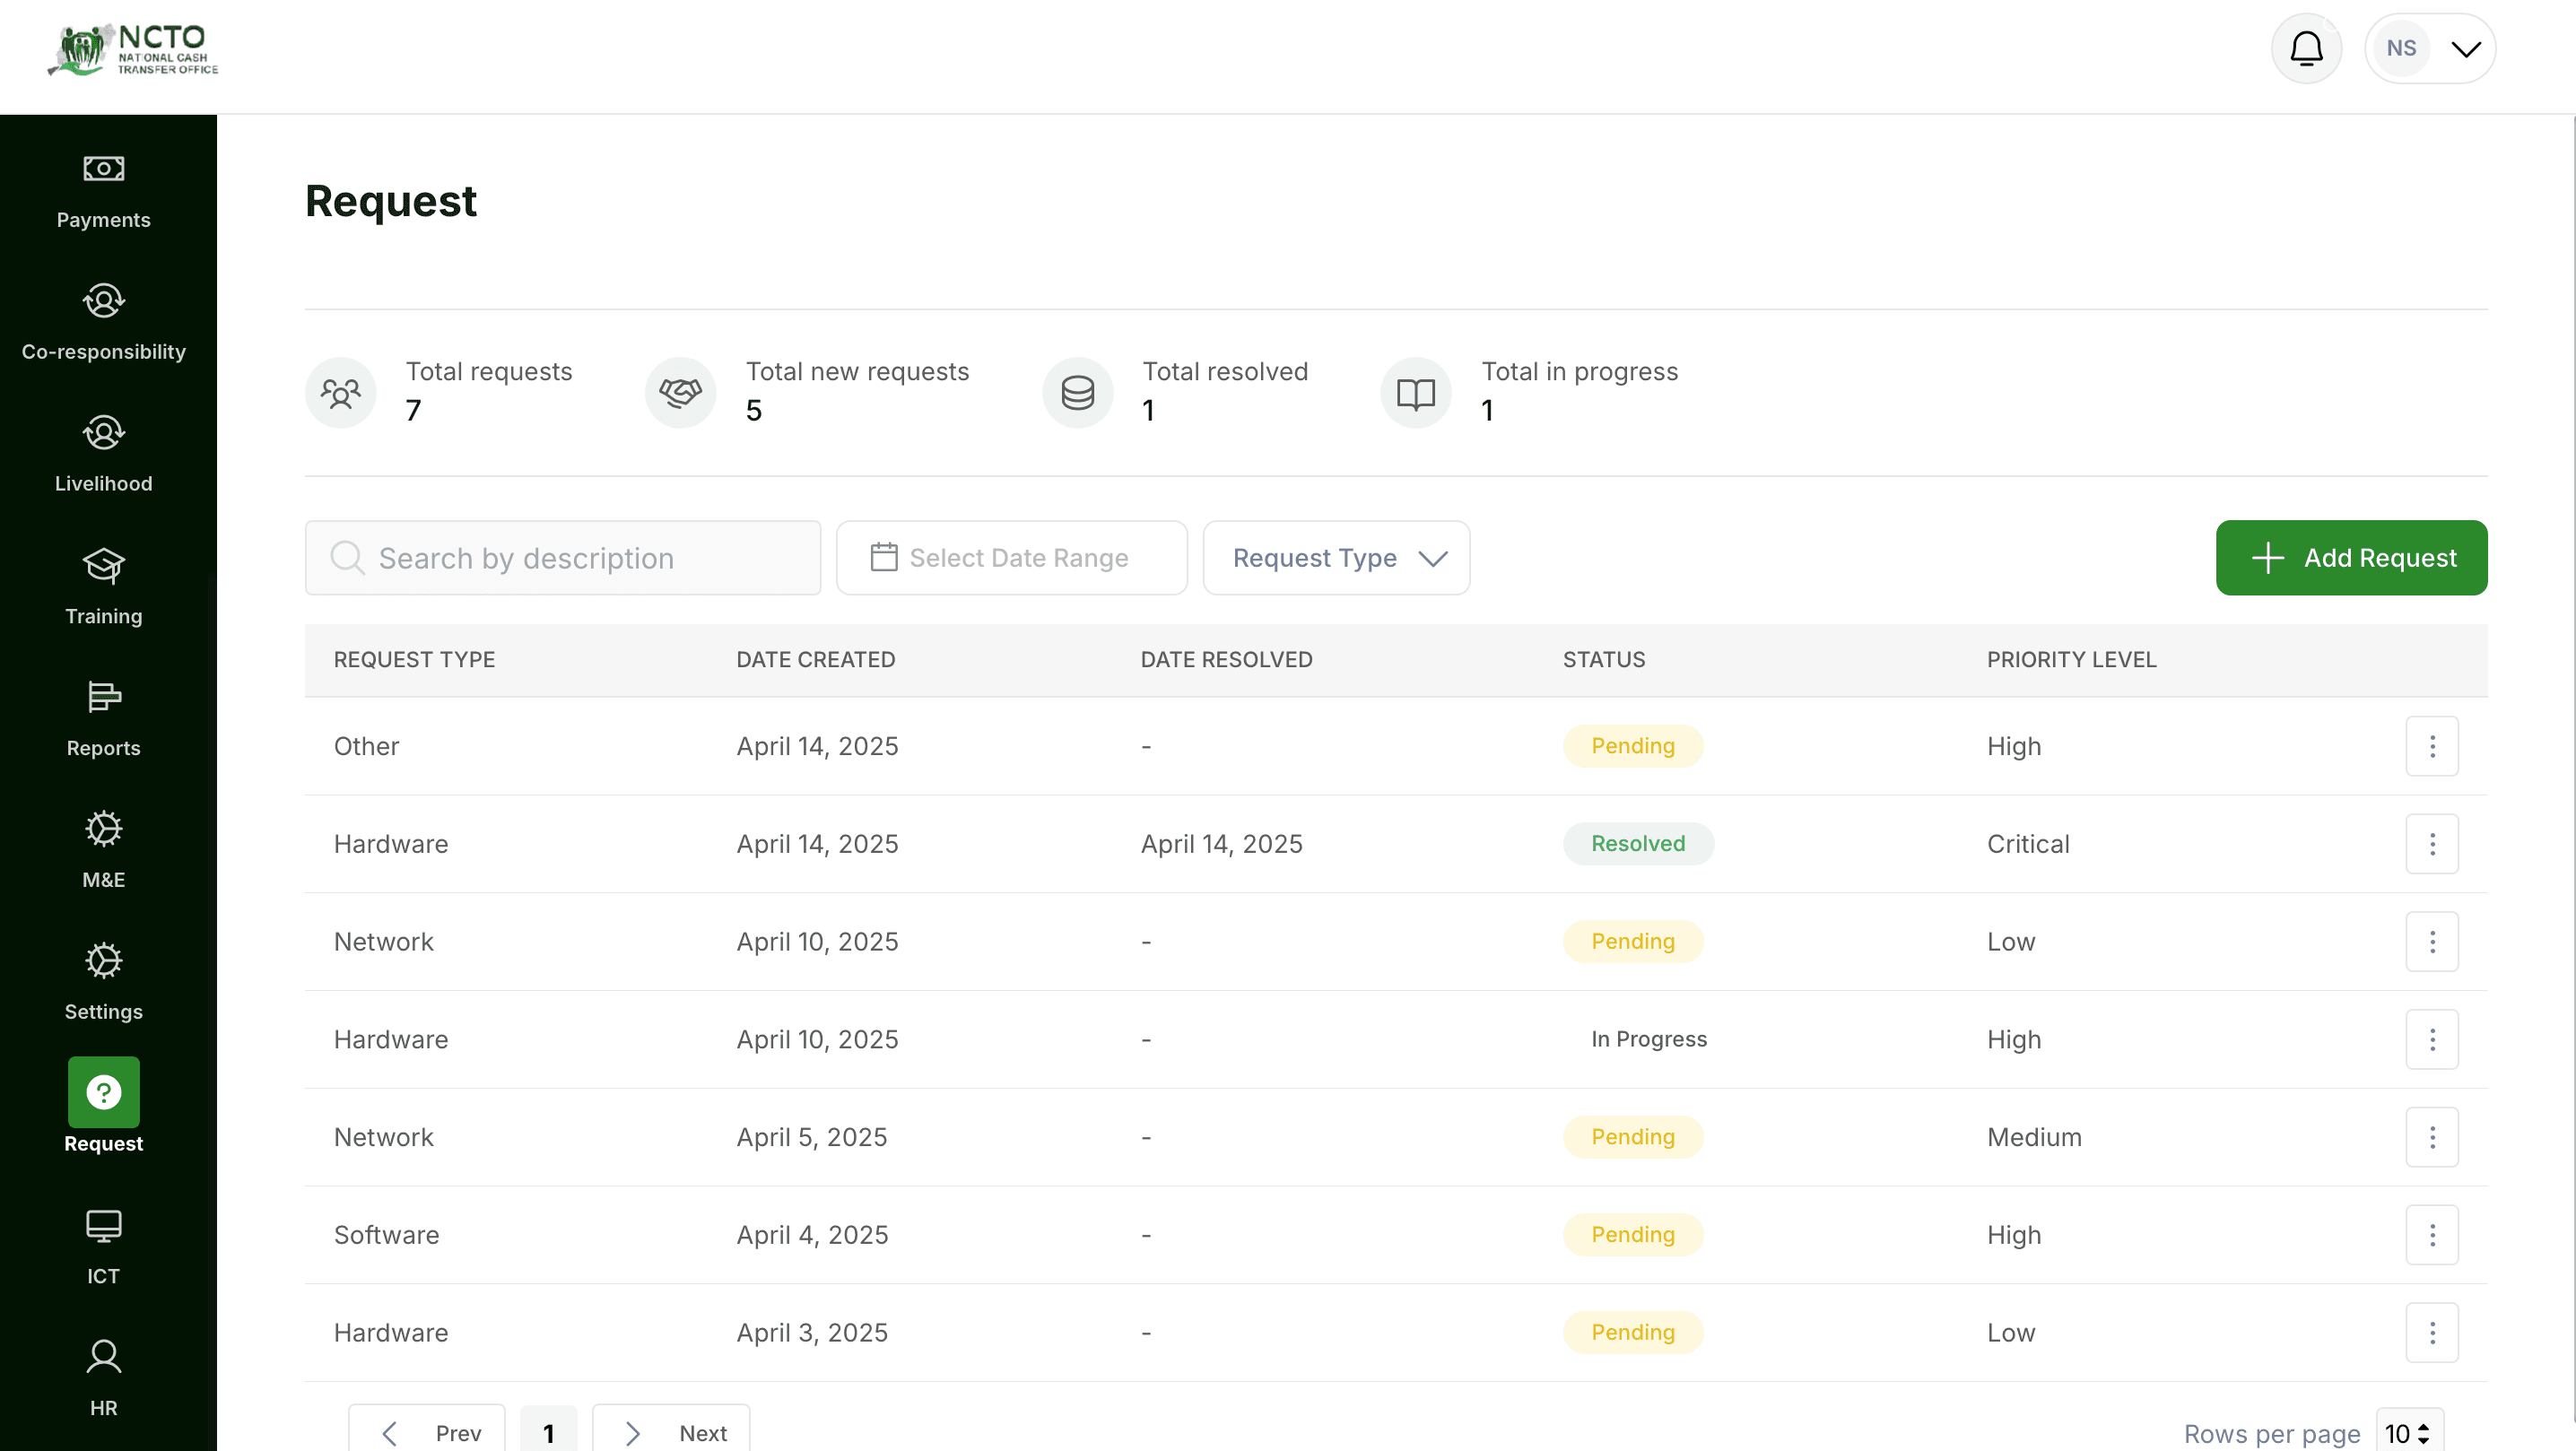The width and height of the screenshot is (2576, 1451).
Task: Click the REQUEST TYPE column header
Action: tap(414, 660)
